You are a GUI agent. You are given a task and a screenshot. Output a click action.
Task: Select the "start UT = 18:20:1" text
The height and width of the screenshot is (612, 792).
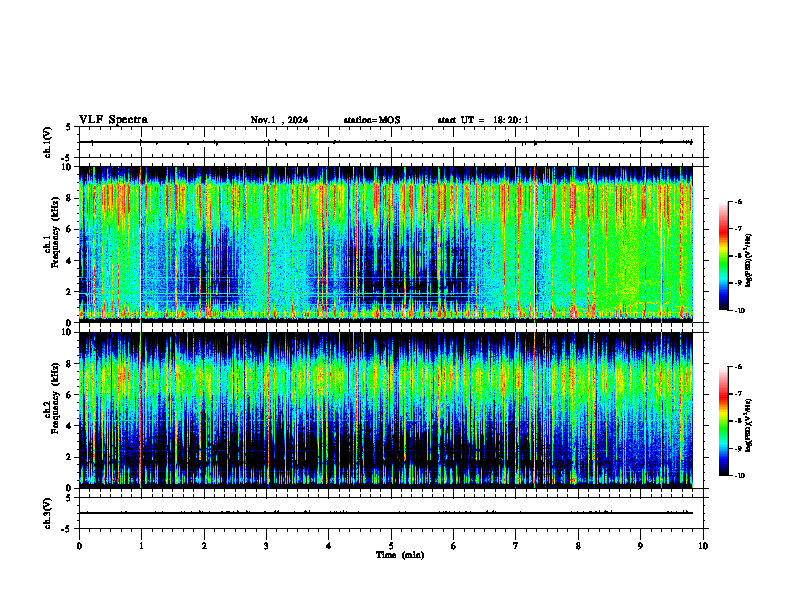pyautogui.click(x=483, y=120)
